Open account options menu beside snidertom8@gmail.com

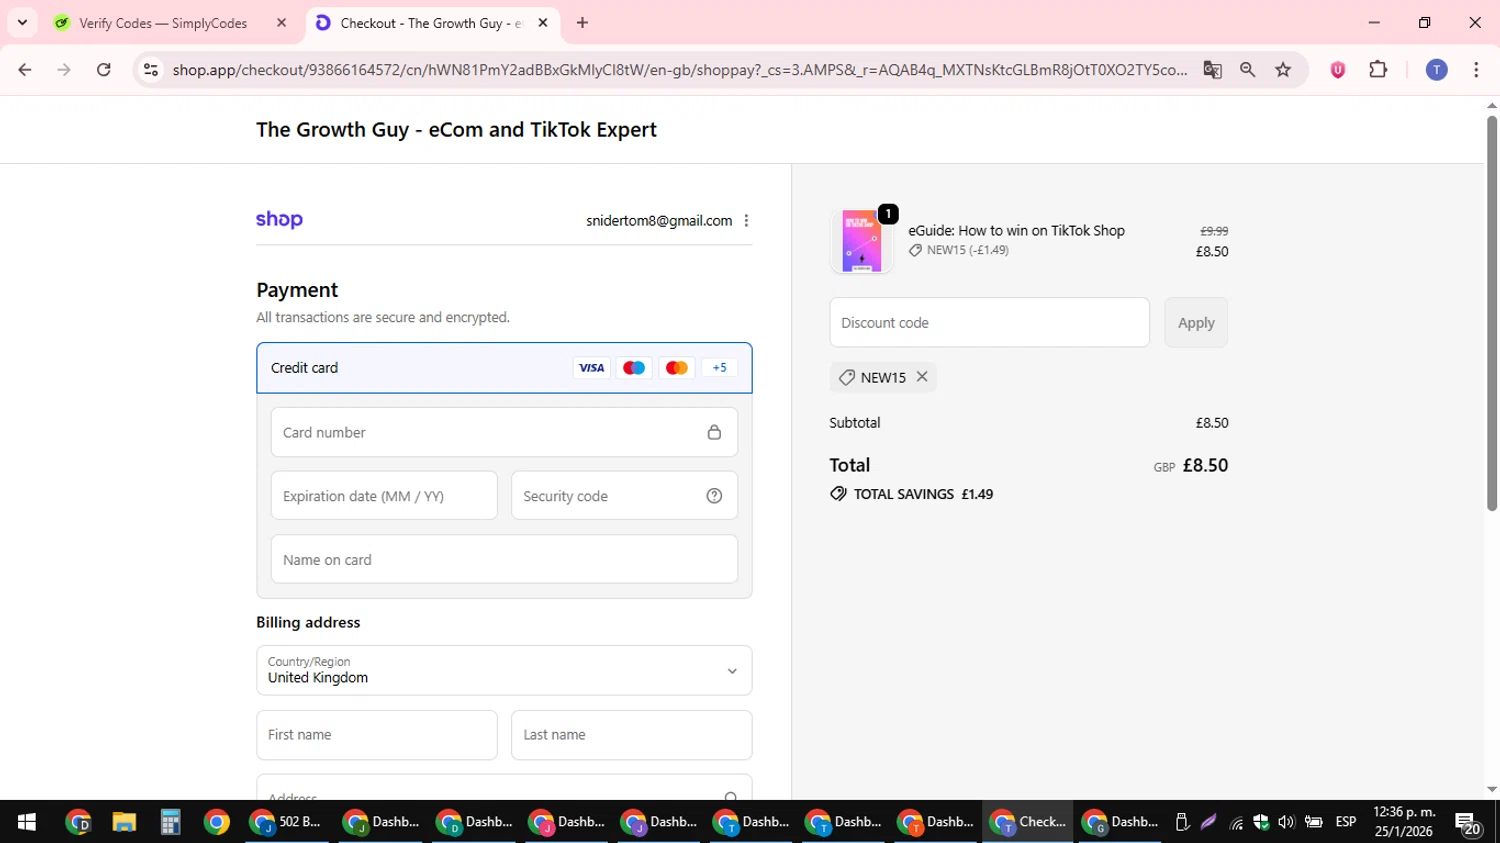746,221
